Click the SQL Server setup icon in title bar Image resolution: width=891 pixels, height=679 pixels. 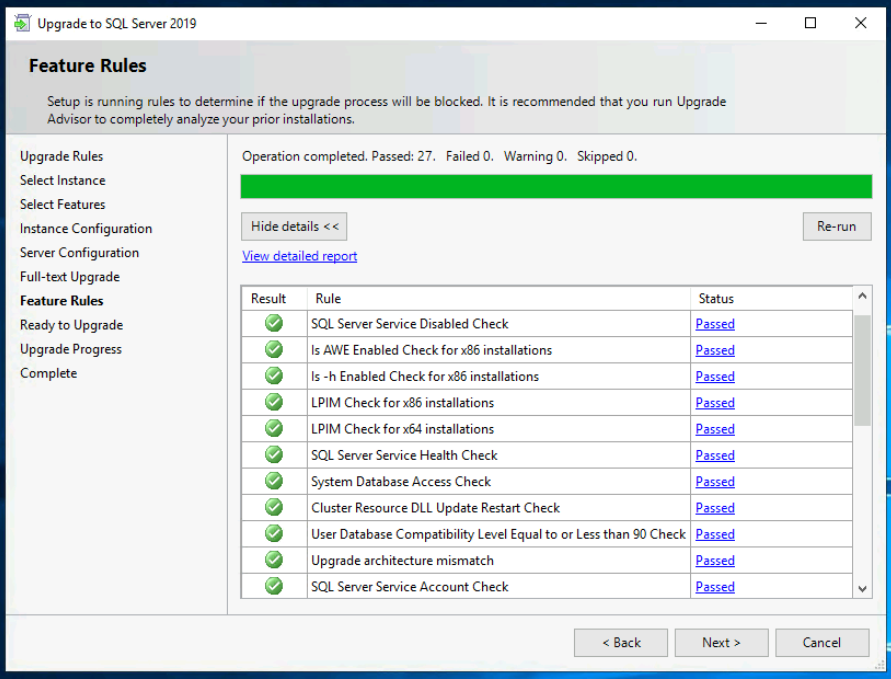[22, 23]
